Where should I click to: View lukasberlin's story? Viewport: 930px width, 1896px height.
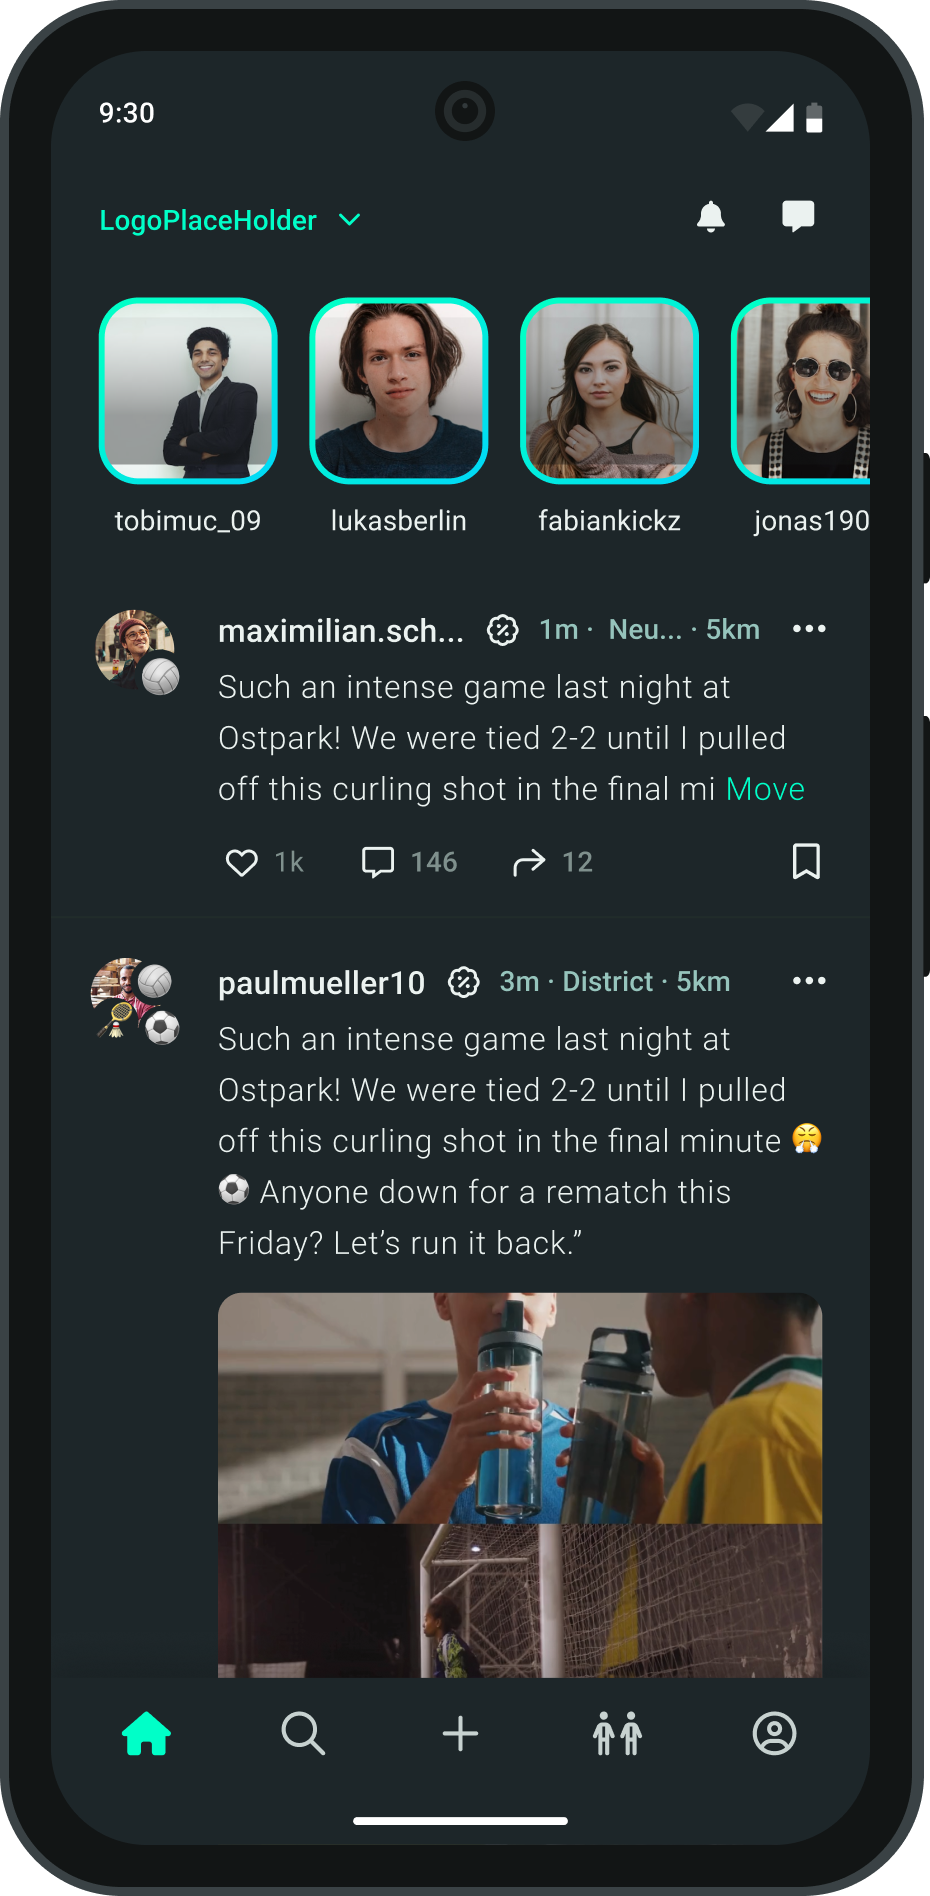click(x=399, y=391)
